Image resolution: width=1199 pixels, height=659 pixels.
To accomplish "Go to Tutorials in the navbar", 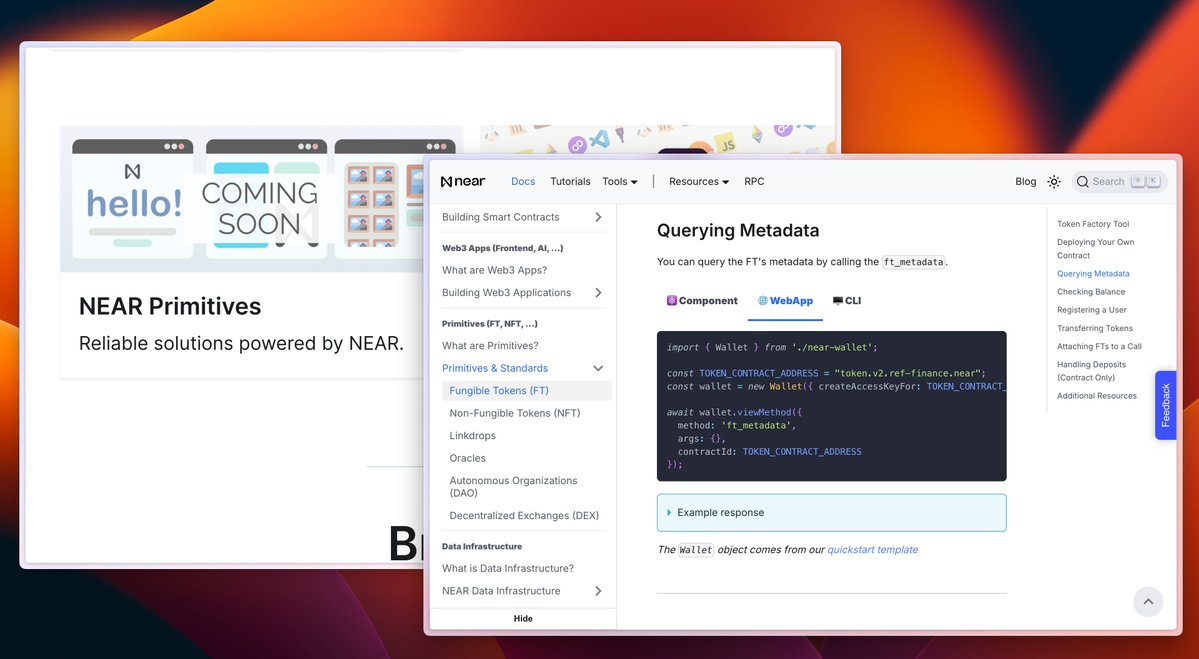I will [x=570, y=182].
